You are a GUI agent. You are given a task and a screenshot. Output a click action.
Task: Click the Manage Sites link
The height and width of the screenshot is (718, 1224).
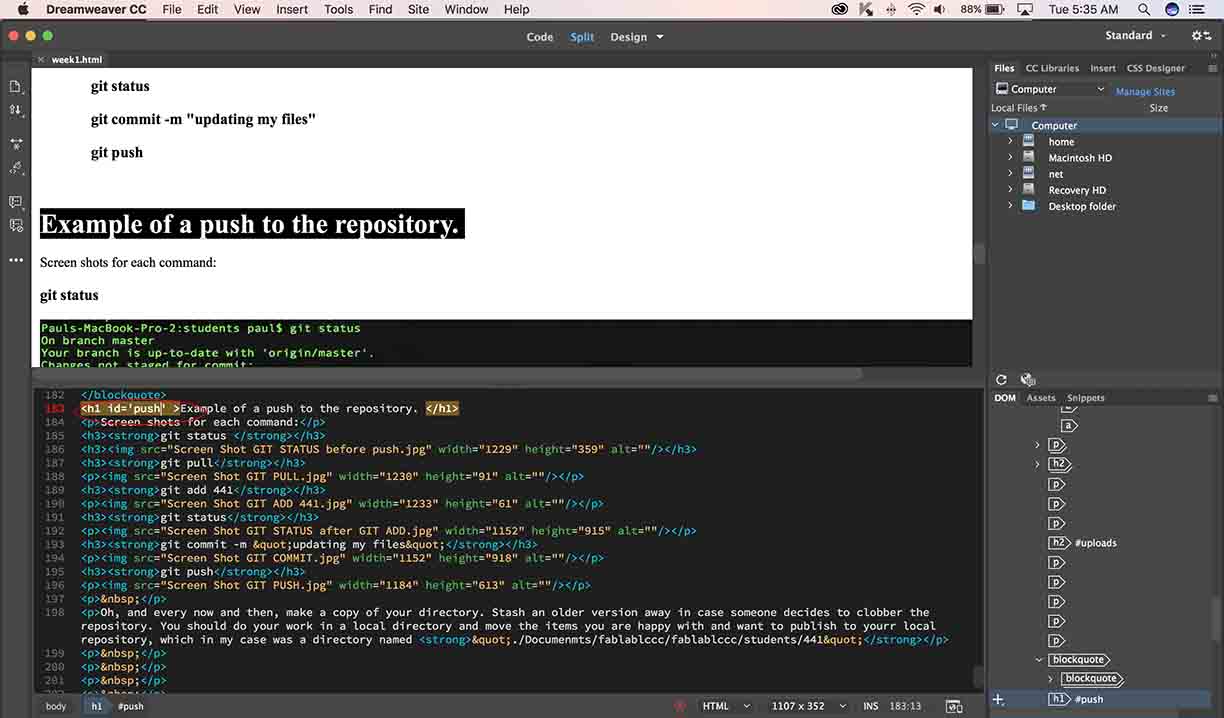tap(1145, 91)
